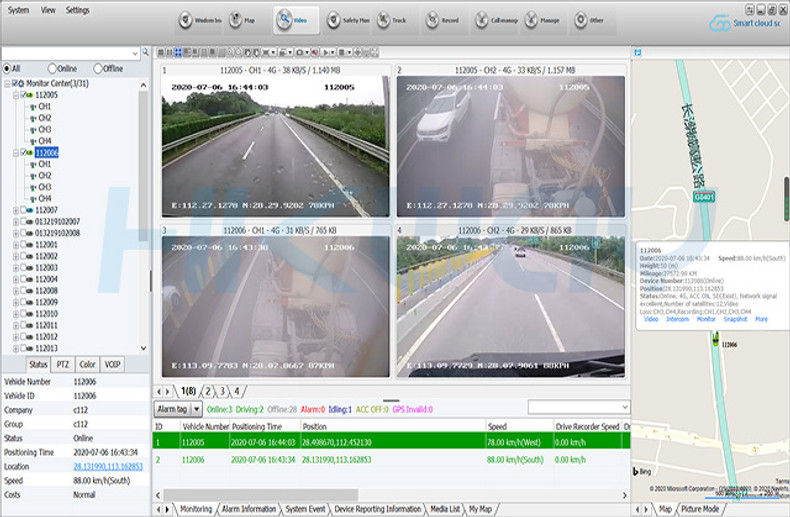790x517 pixels.
Task: Open the Alarm tag dropdown arrow
Action: point(197,409)
